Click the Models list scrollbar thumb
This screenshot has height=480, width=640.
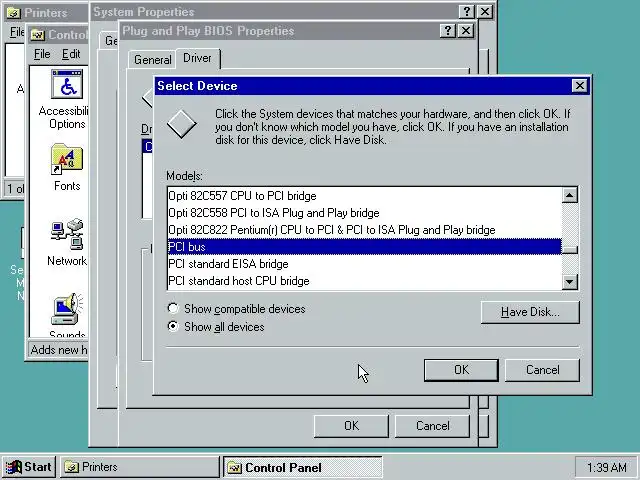tap(569, 250)
